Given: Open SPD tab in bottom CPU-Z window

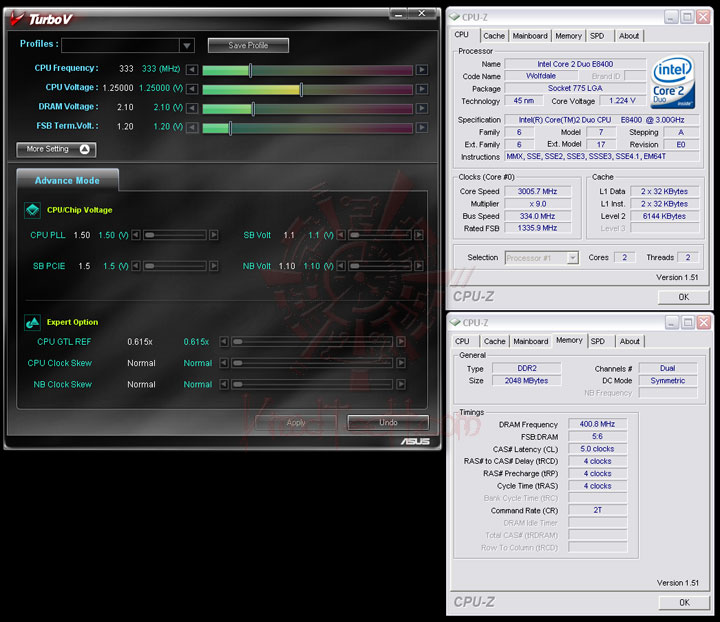Looking at the screenshot, I should coord(597,342).
